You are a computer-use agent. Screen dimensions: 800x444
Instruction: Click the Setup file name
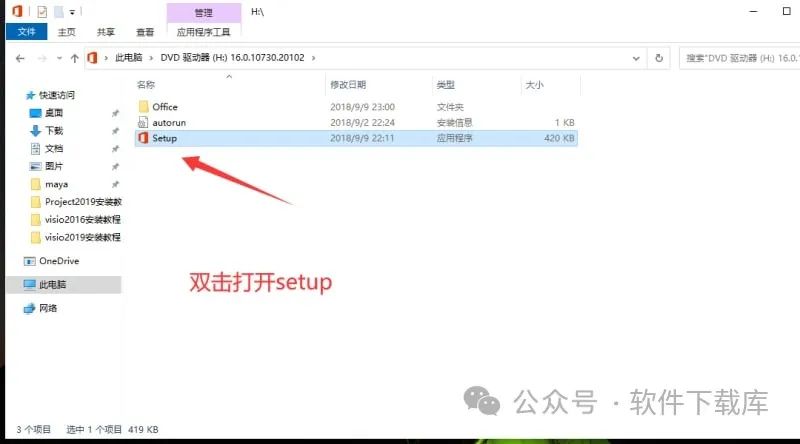click(x=164, y=138)
